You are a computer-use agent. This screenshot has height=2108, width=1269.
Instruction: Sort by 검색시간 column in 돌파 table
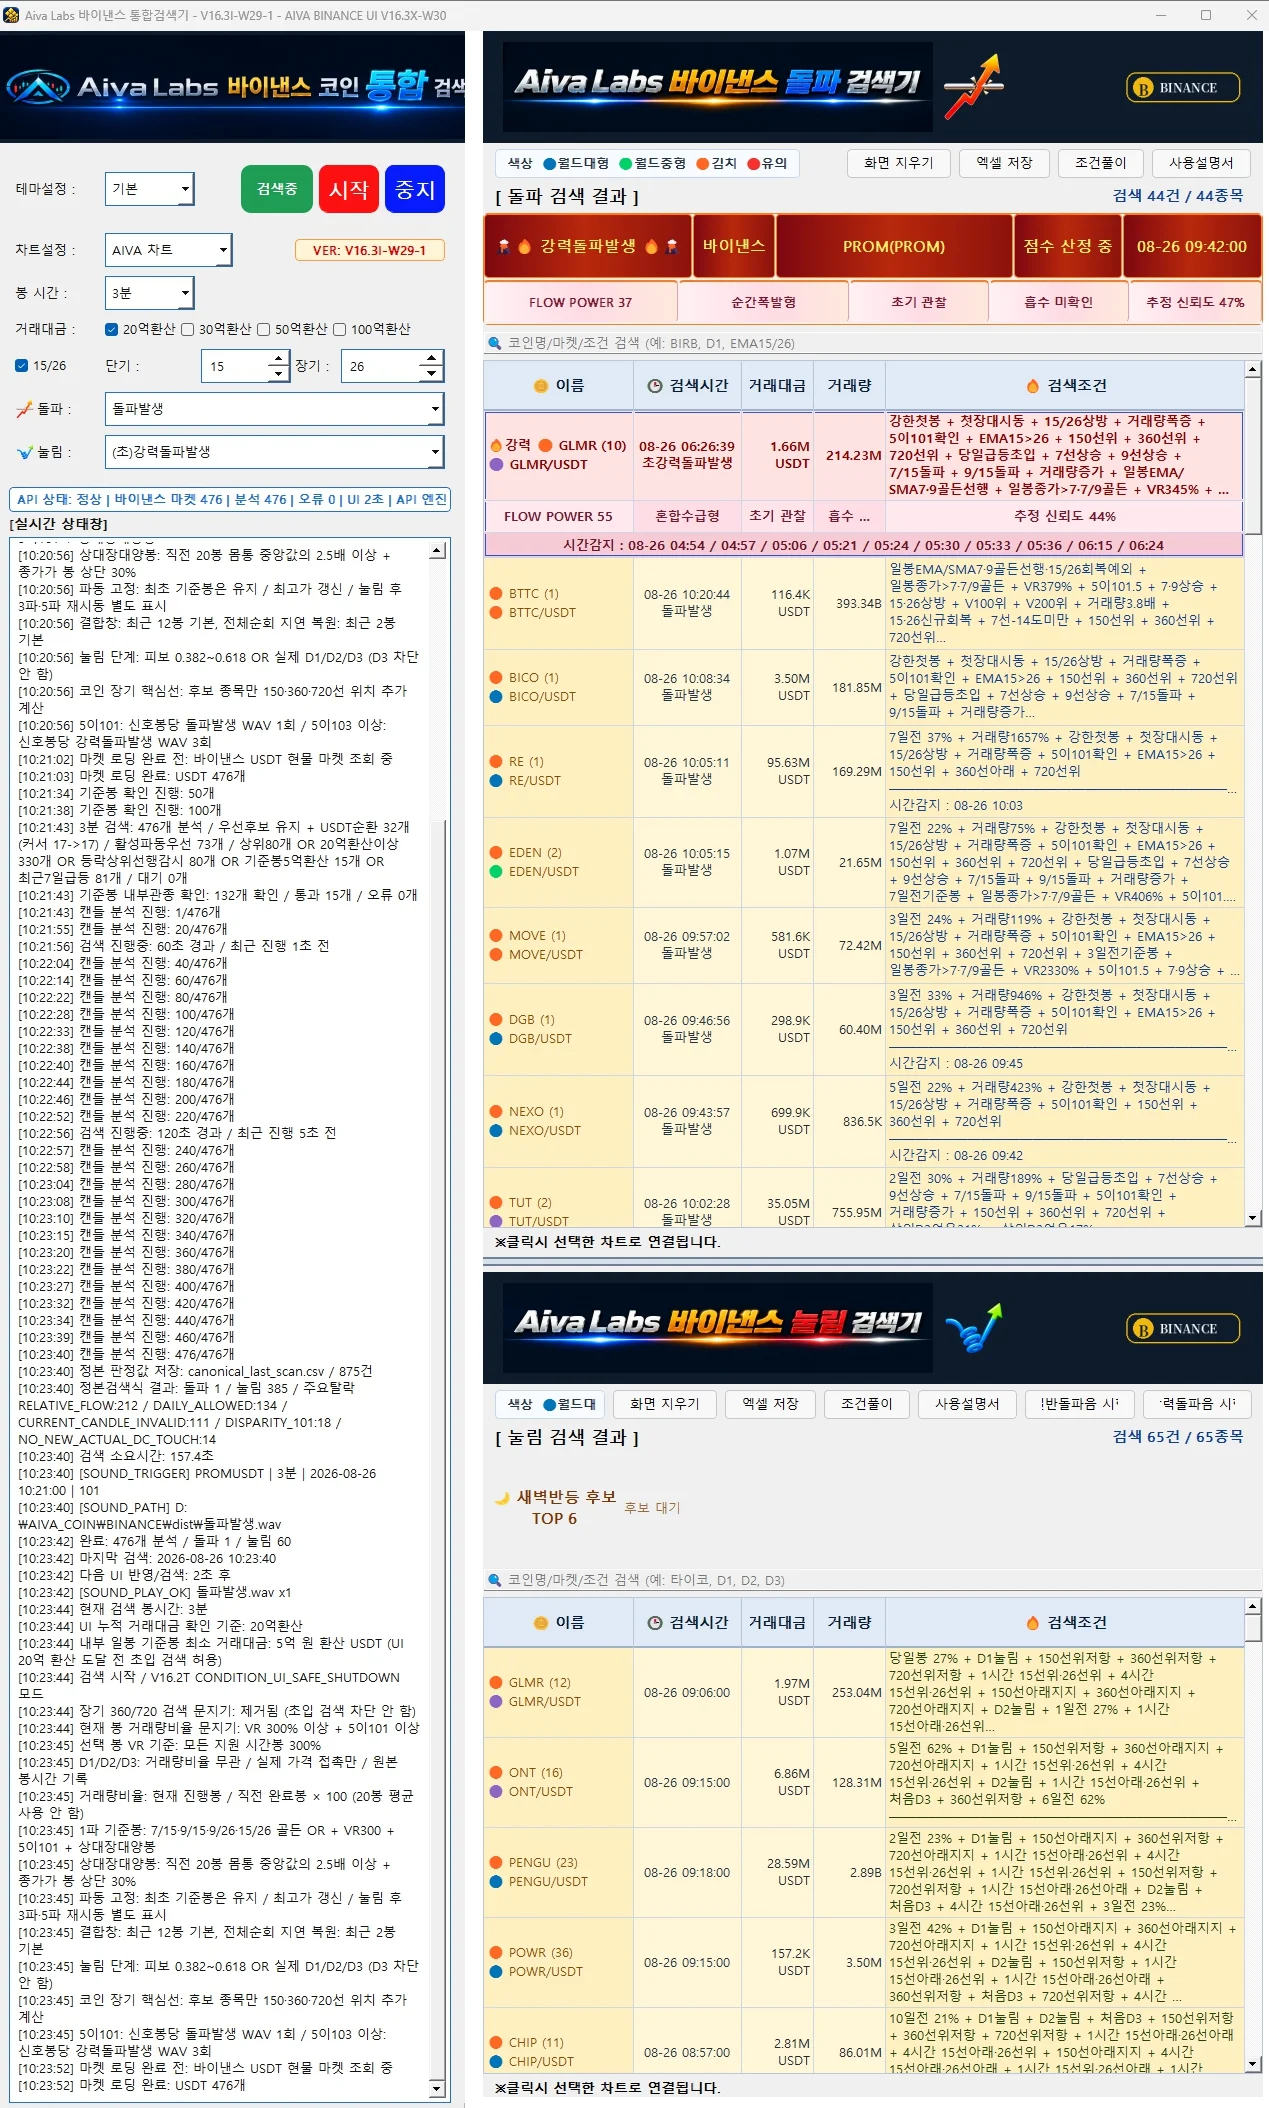click(688, 386)
